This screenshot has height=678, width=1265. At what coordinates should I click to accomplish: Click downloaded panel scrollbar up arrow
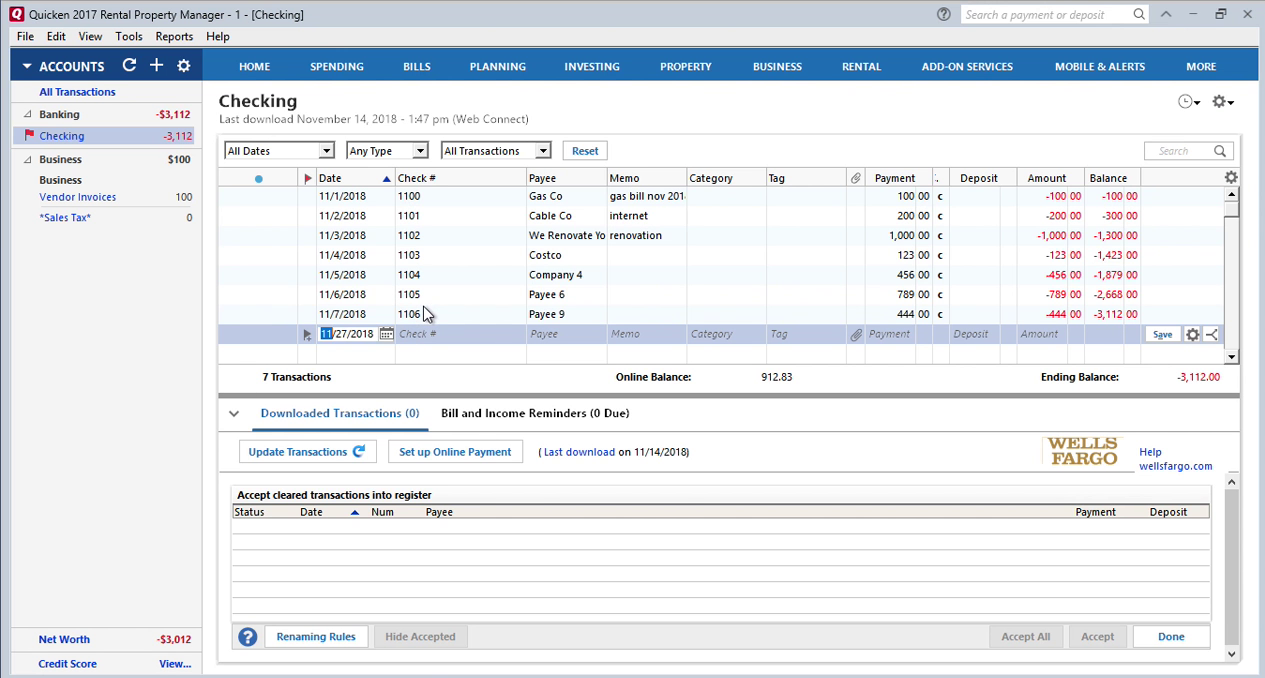(1231, 483)
